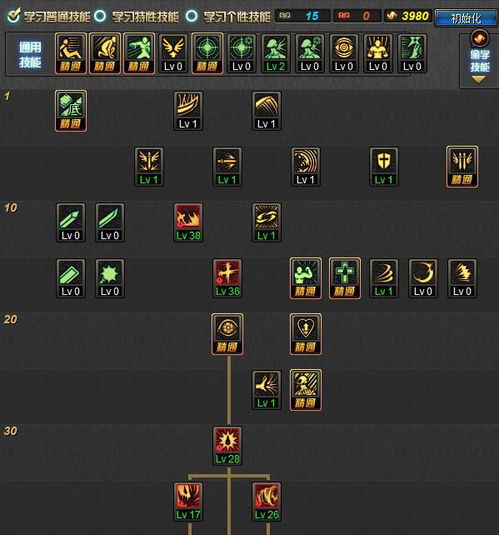Toggle 学习普通技能 checked option
The height and width of the screenshot is (535, 499).
[x=14, y=16]
